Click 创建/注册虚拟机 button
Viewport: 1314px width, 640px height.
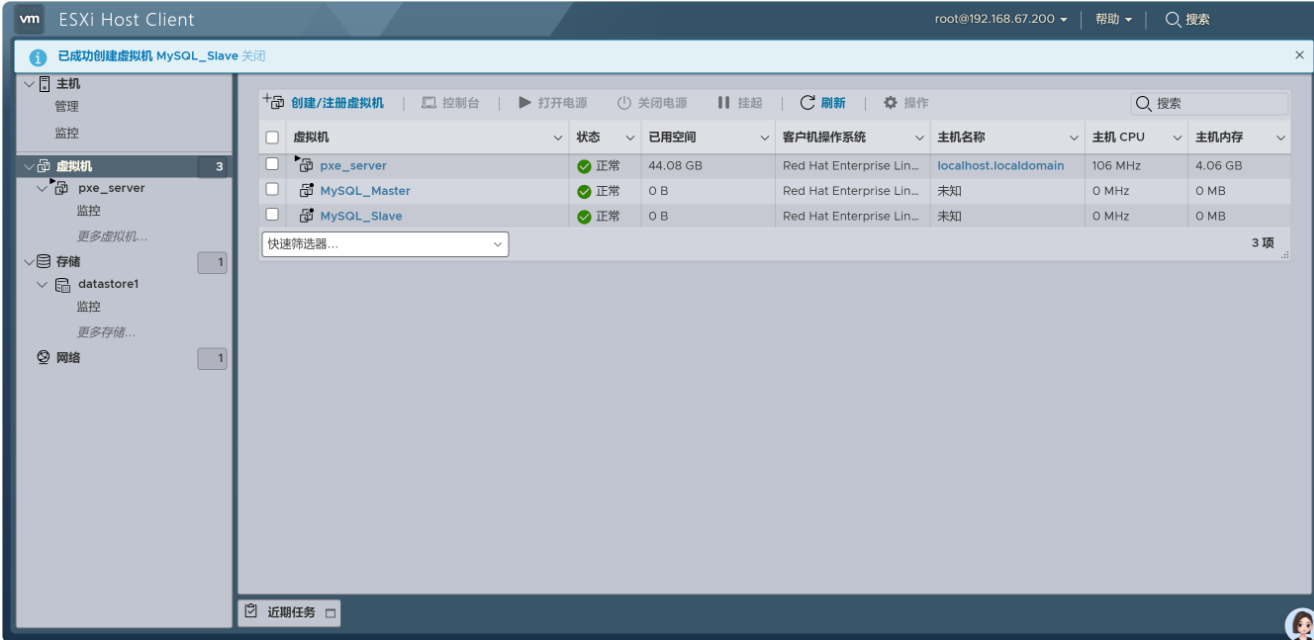tap(323, 103)
